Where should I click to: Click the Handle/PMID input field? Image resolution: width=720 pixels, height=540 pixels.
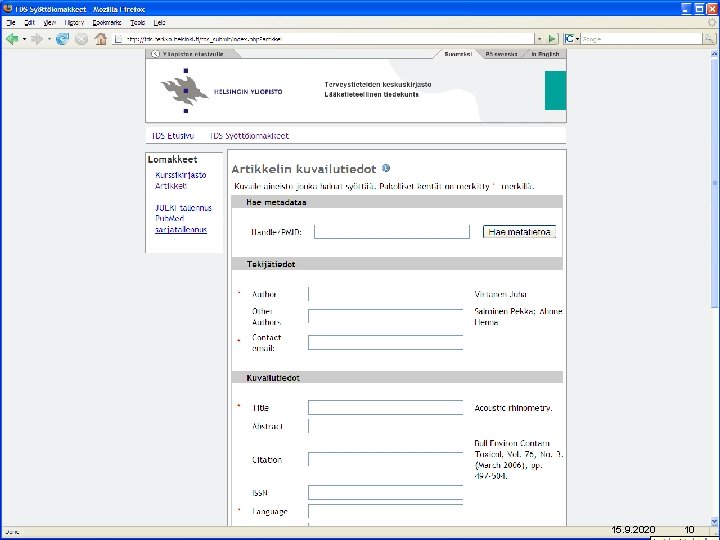[392, 232]
